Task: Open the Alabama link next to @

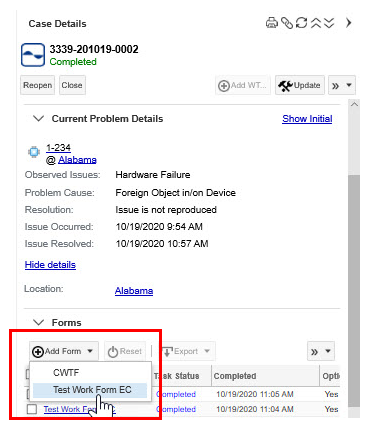Action: point(77,160)
